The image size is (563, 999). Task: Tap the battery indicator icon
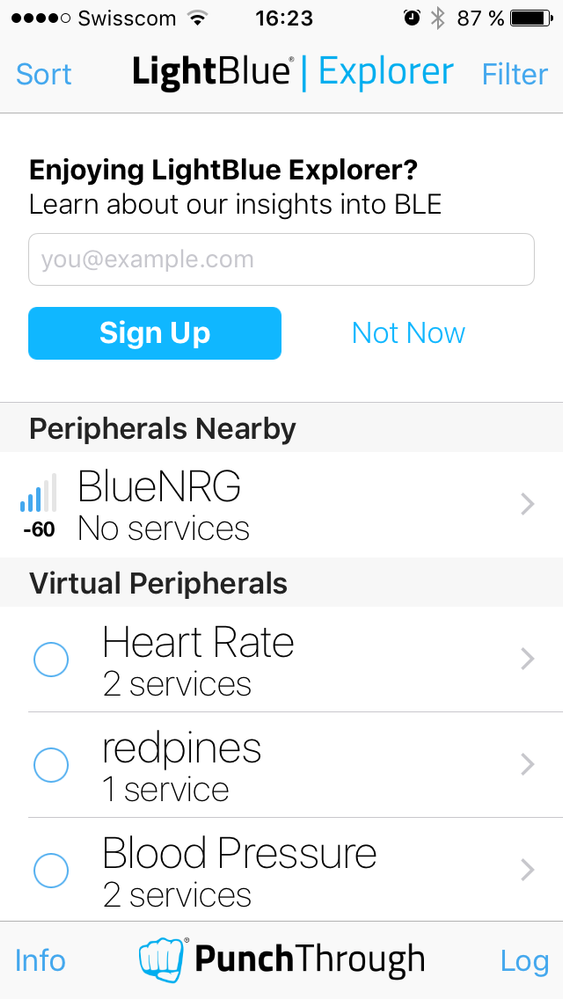coord(533,18)
